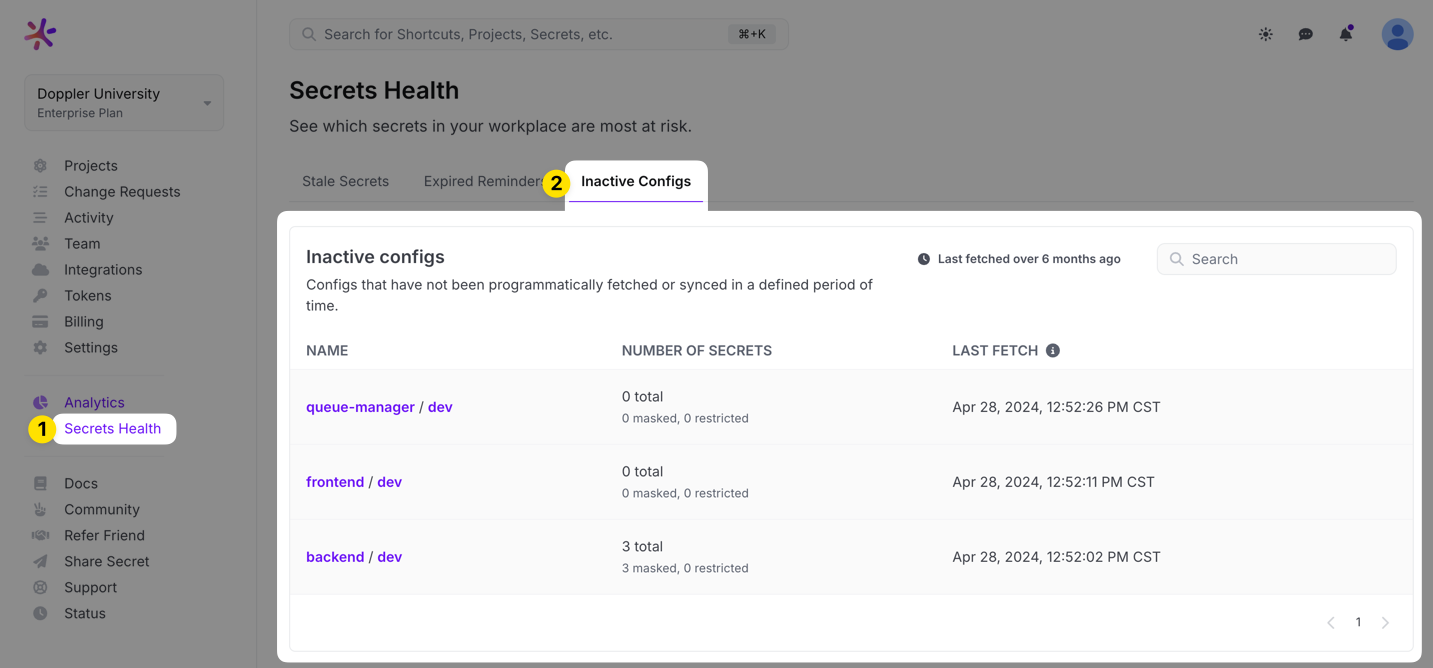Open the Team page
Screen dimensions: 1433x668
pos(82,244)
